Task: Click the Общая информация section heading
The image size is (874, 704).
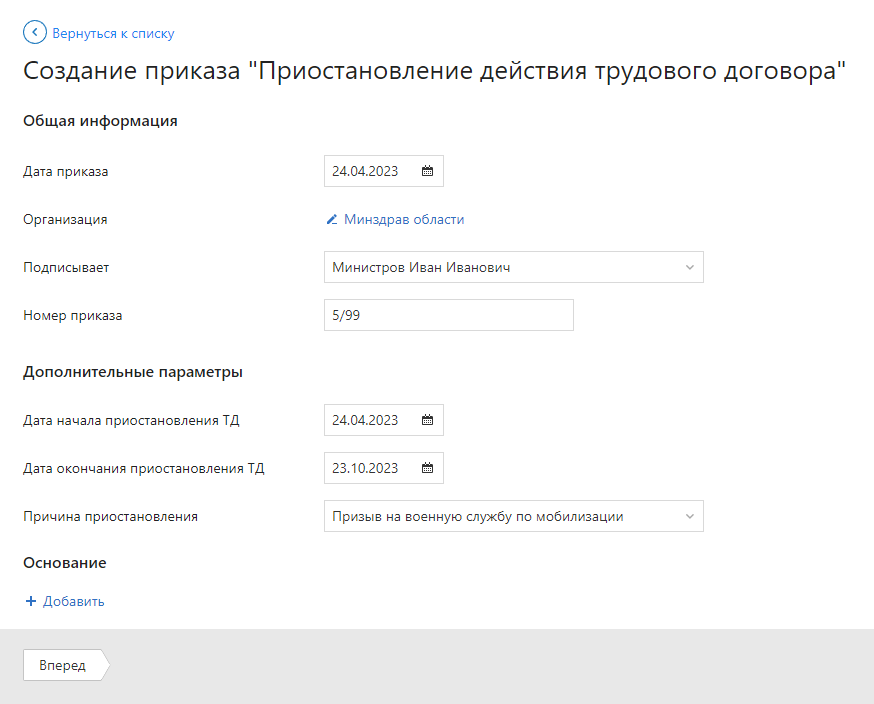Action: 100,121
